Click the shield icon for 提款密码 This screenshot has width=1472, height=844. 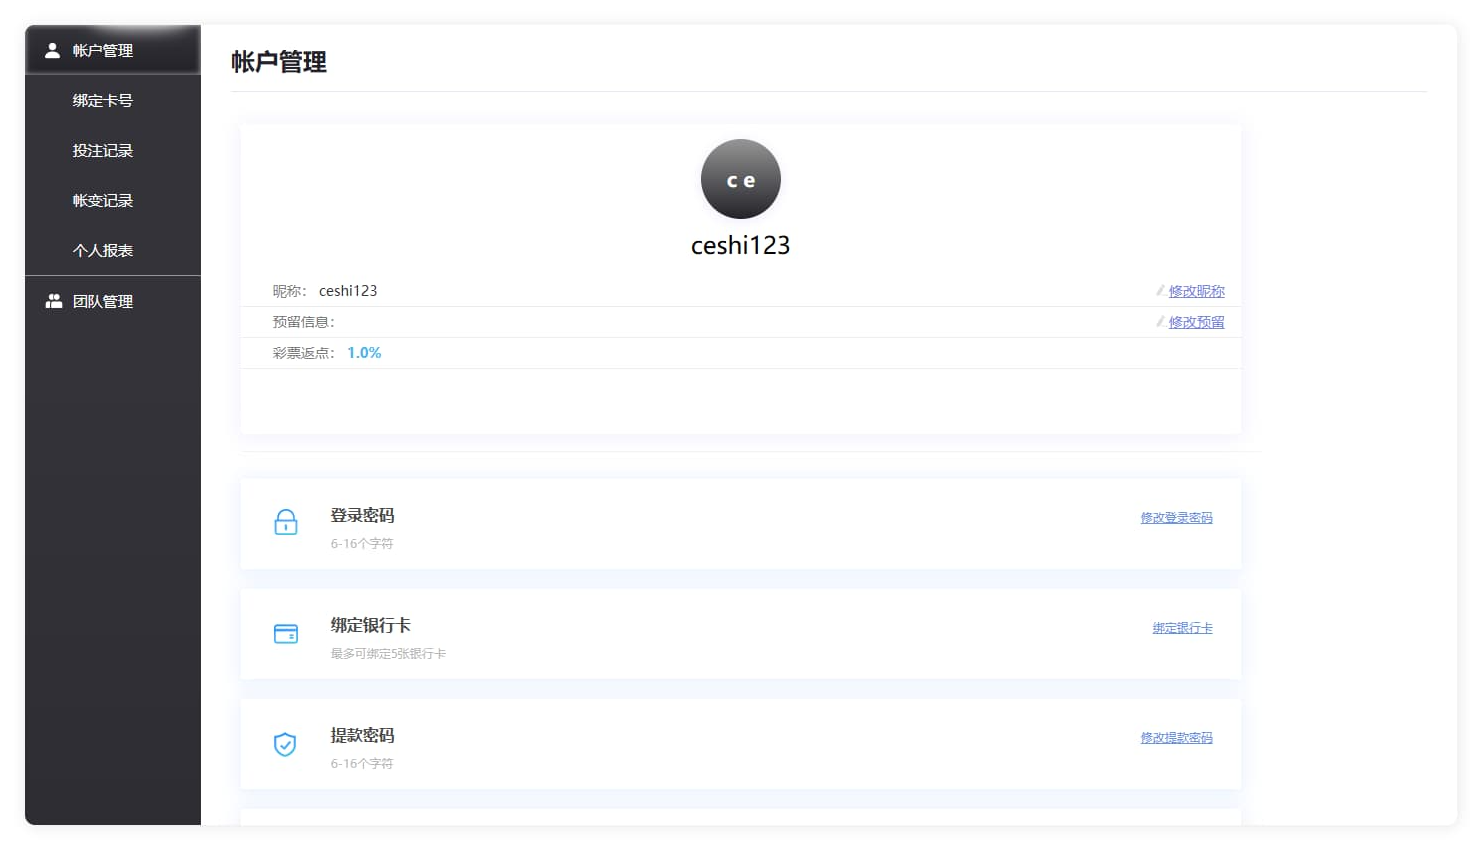285,744
